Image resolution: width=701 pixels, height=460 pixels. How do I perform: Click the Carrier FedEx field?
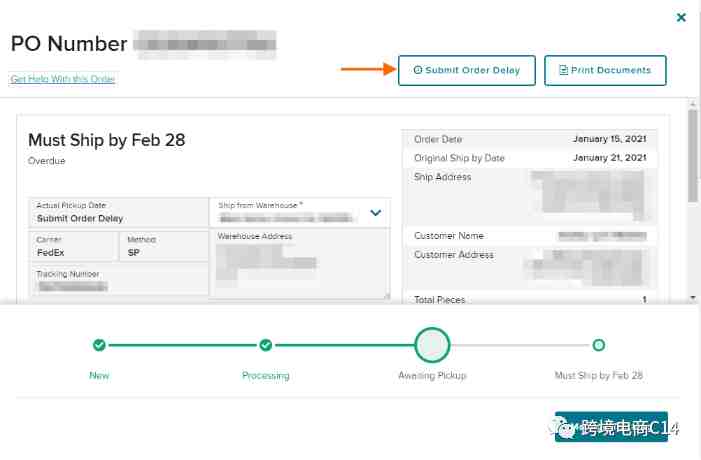(x=73, y=247)
